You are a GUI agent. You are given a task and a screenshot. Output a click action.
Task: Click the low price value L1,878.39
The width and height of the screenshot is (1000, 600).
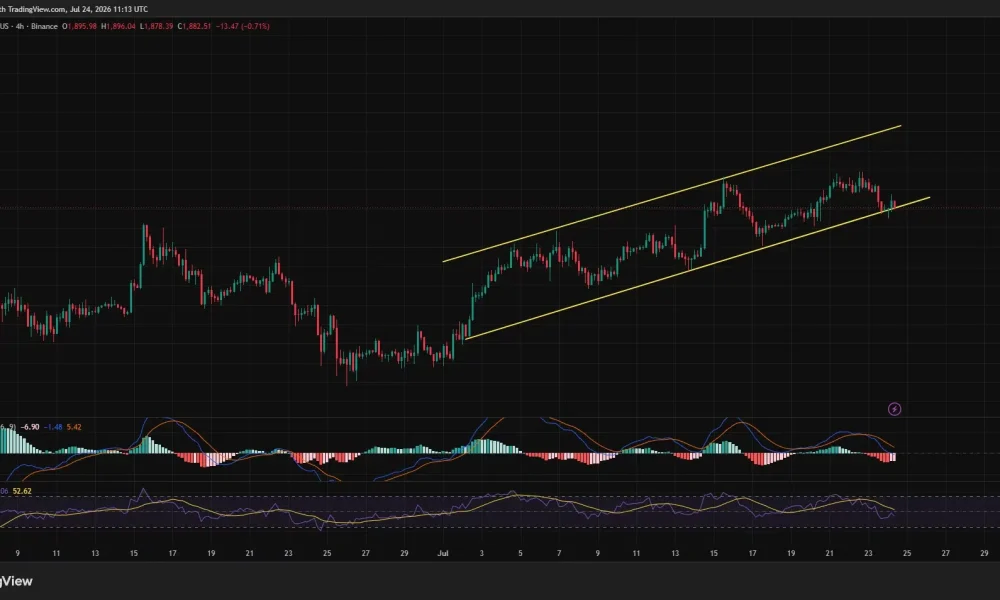click(156, 26)
